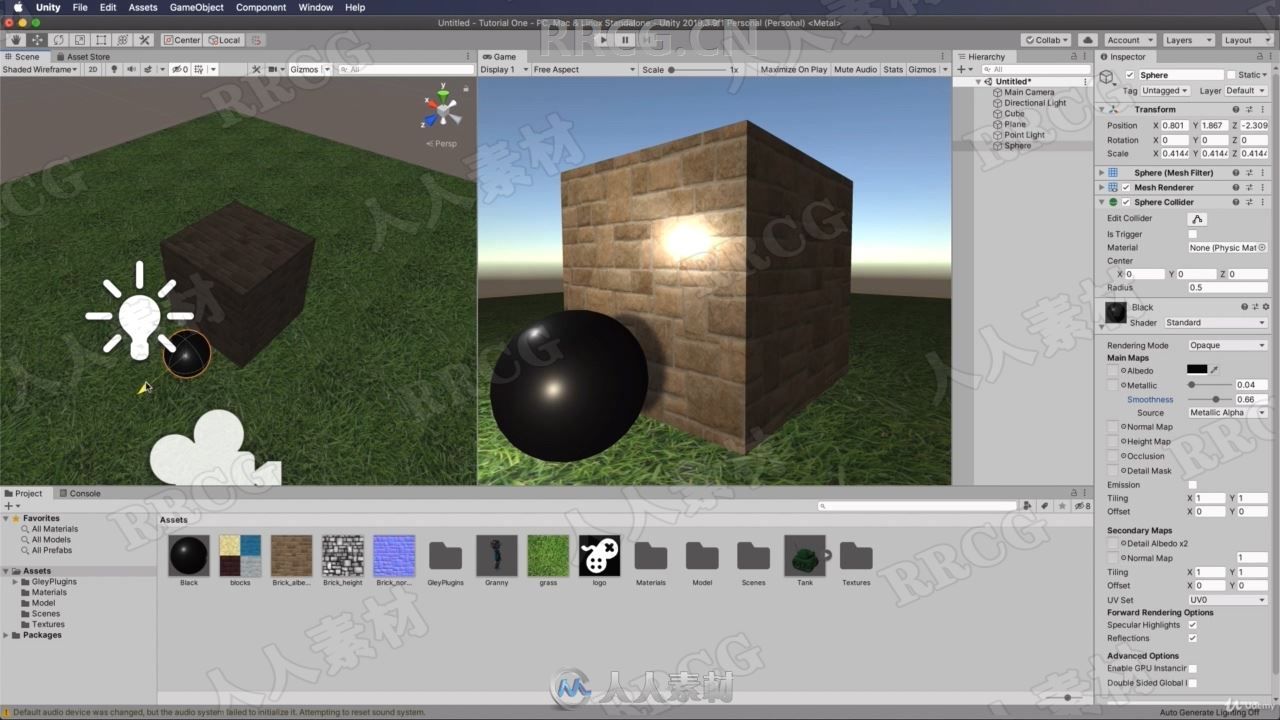Open the Sphere object icon picker
Screen dimensions: 1280x720
[x=1106, y=76]
